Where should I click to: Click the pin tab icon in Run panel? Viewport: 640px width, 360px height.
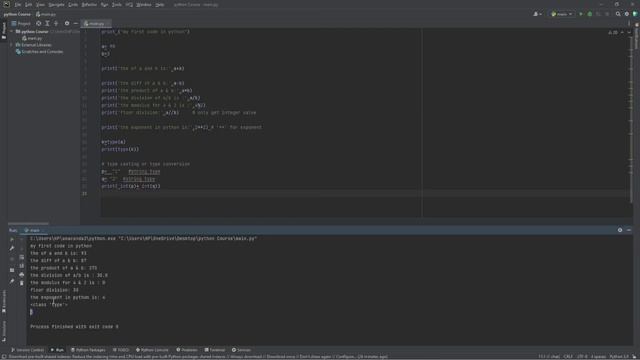[x=12, y=281]
